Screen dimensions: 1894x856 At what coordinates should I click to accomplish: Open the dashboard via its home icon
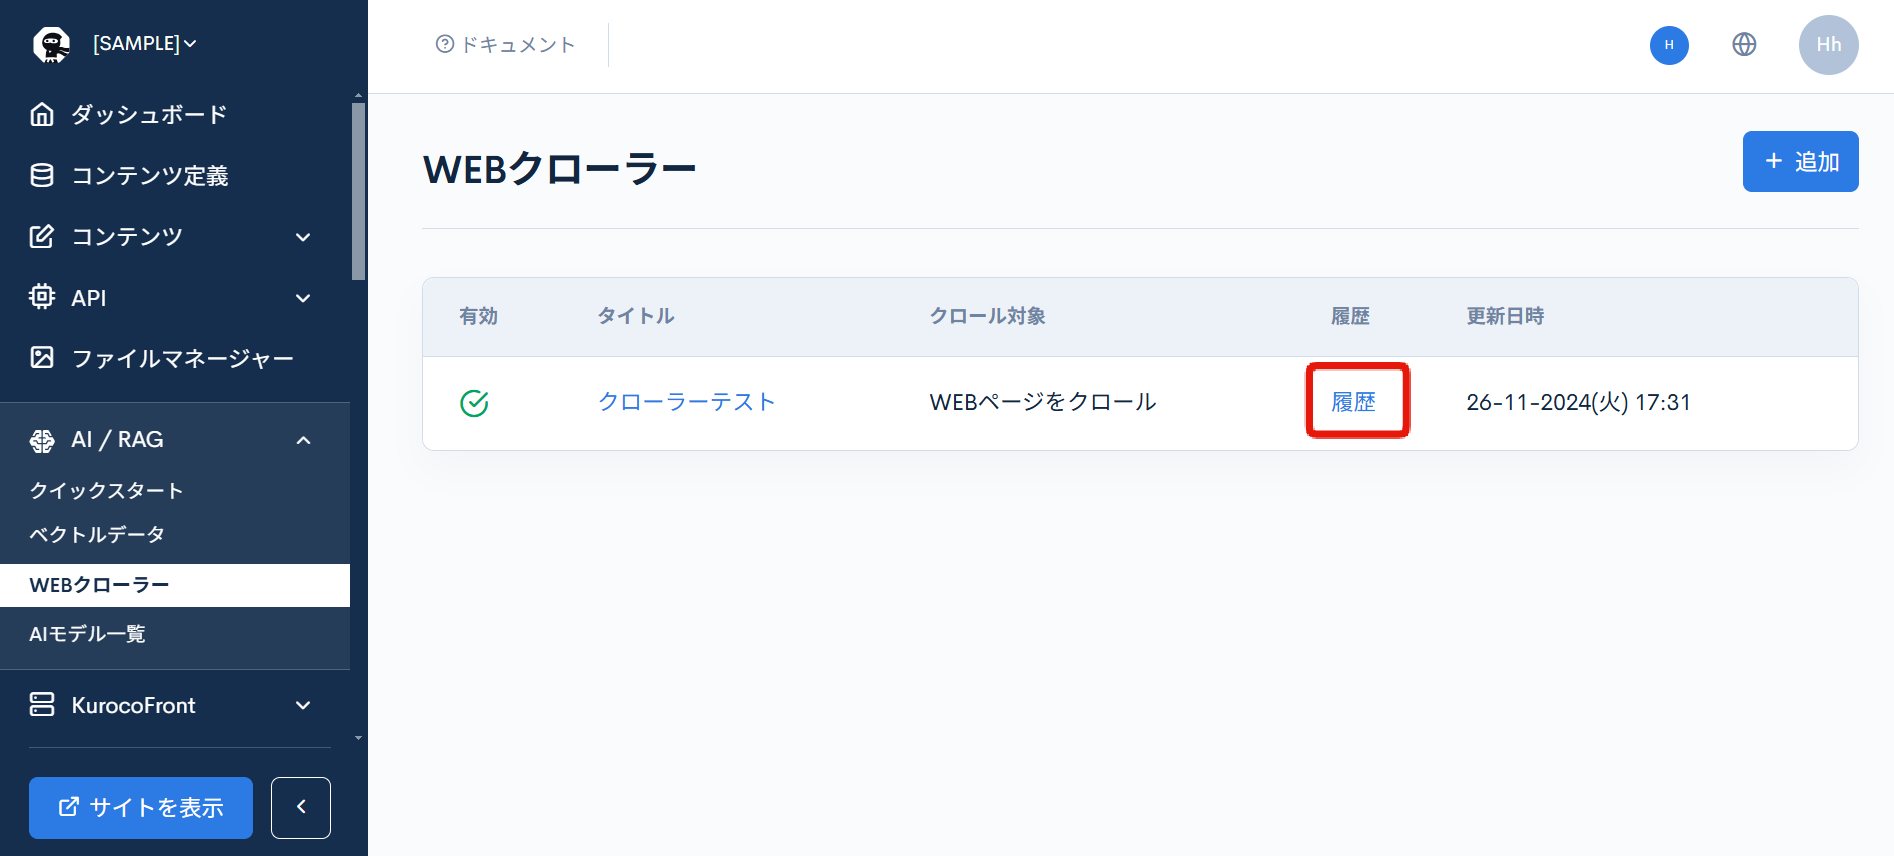[41, 114]
